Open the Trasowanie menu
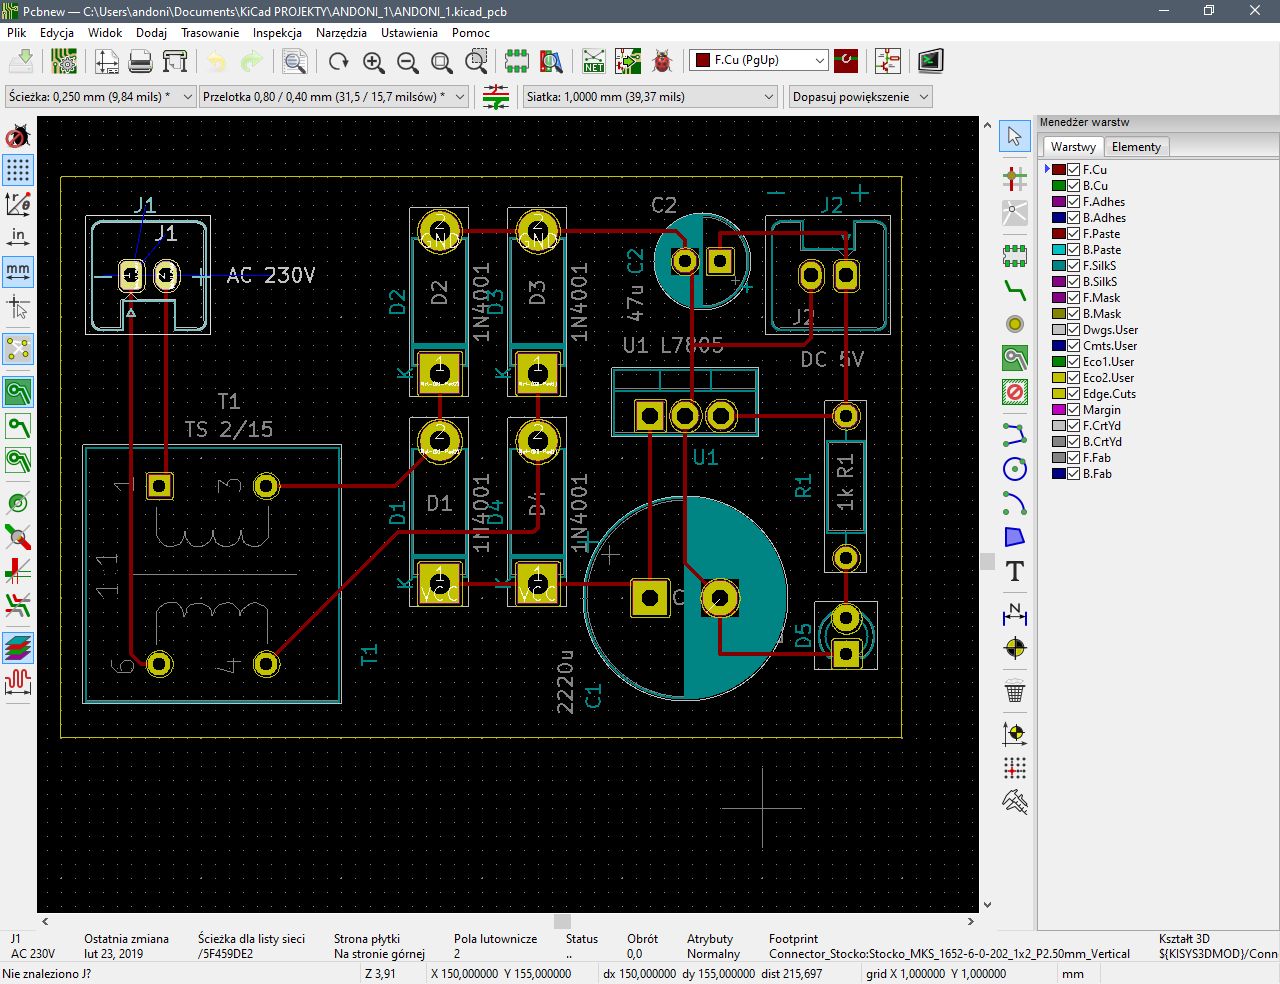The image size is (1280, 984). point(210,33)
